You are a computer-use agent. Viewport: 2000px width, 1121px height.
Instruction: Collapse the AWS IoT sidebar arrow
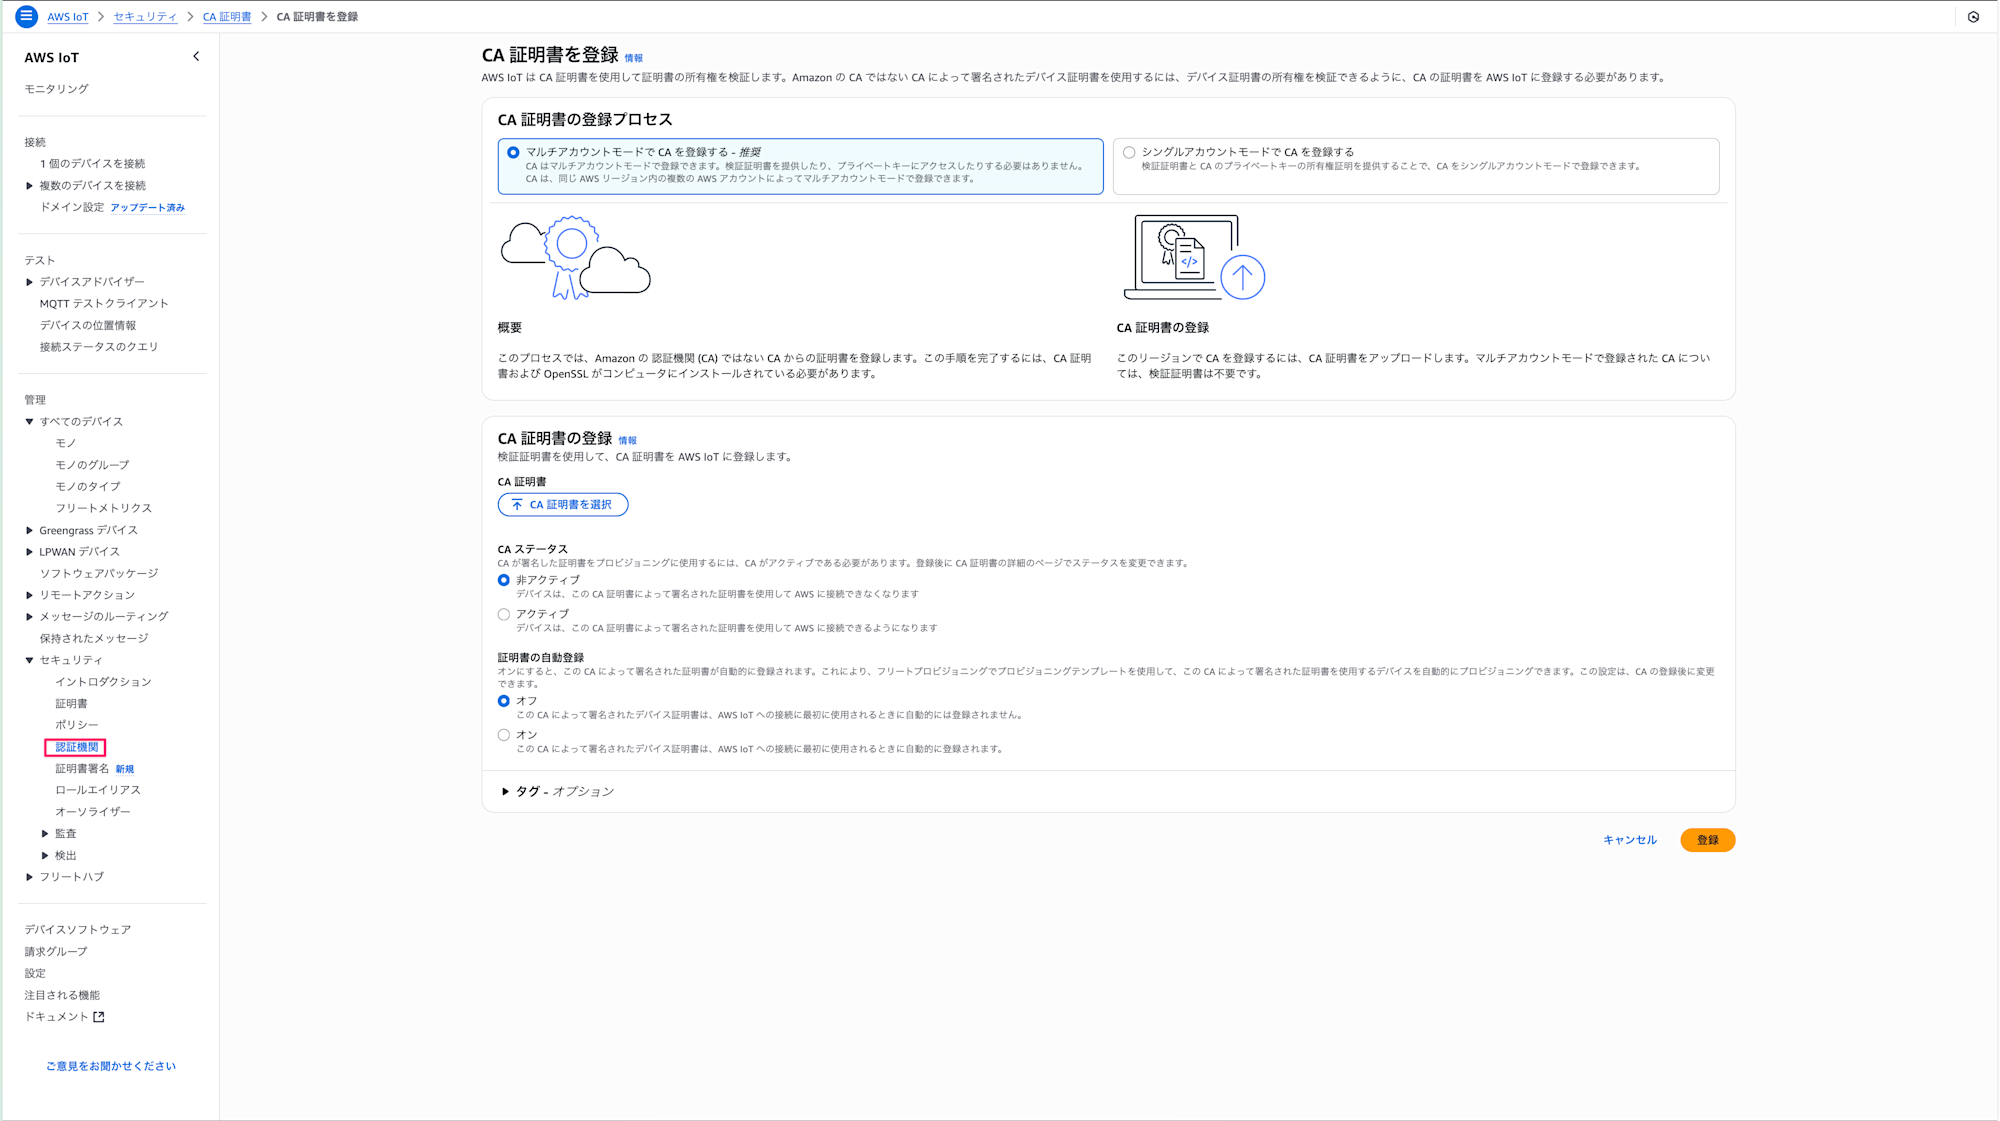point(196,57)
